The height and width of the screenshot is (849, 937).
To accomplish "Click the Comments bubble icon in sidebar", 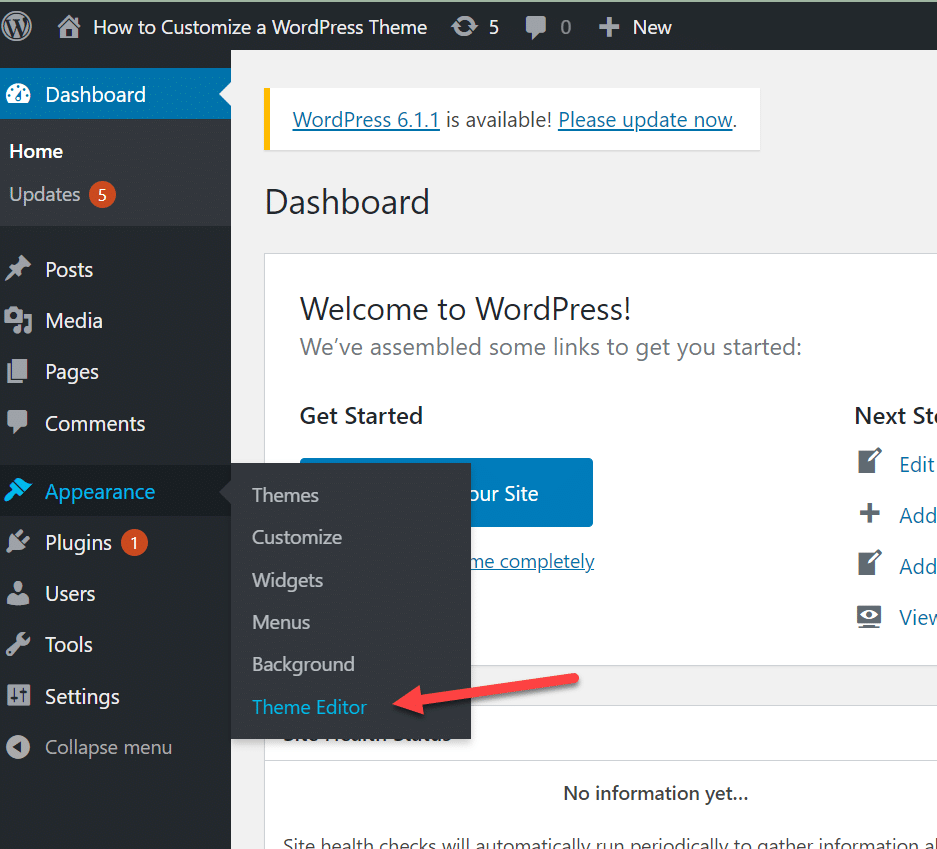I will click(x=17, y=422).
